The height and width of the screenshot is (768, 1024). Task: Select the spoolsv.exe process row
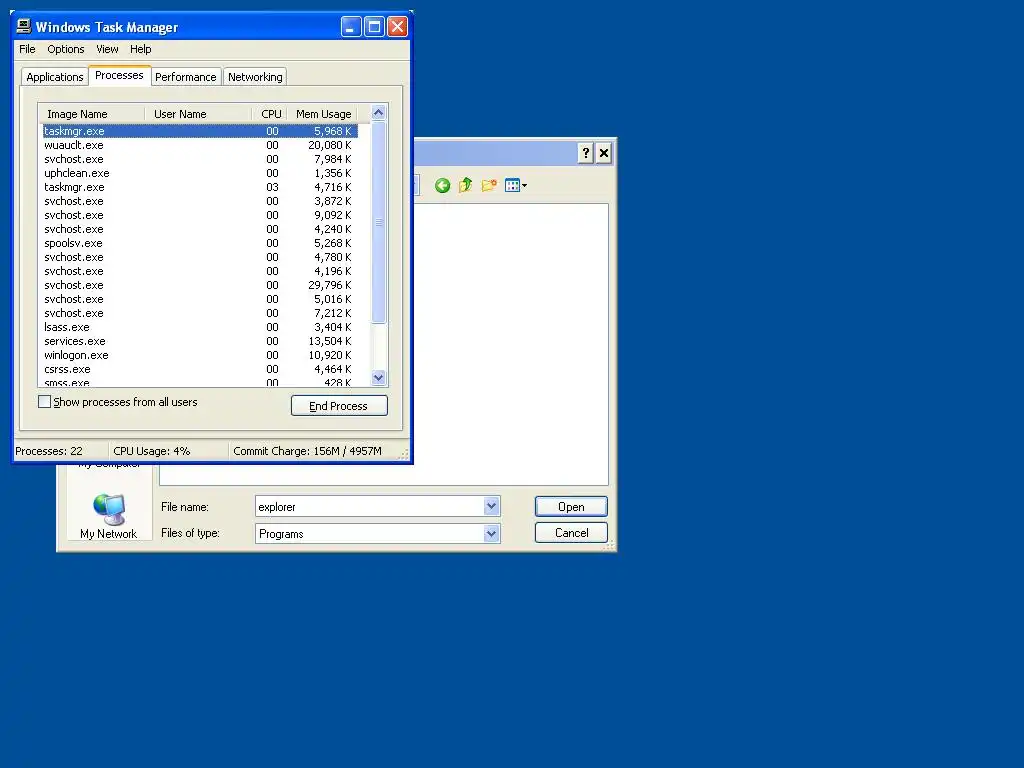(x=198, y=243)
